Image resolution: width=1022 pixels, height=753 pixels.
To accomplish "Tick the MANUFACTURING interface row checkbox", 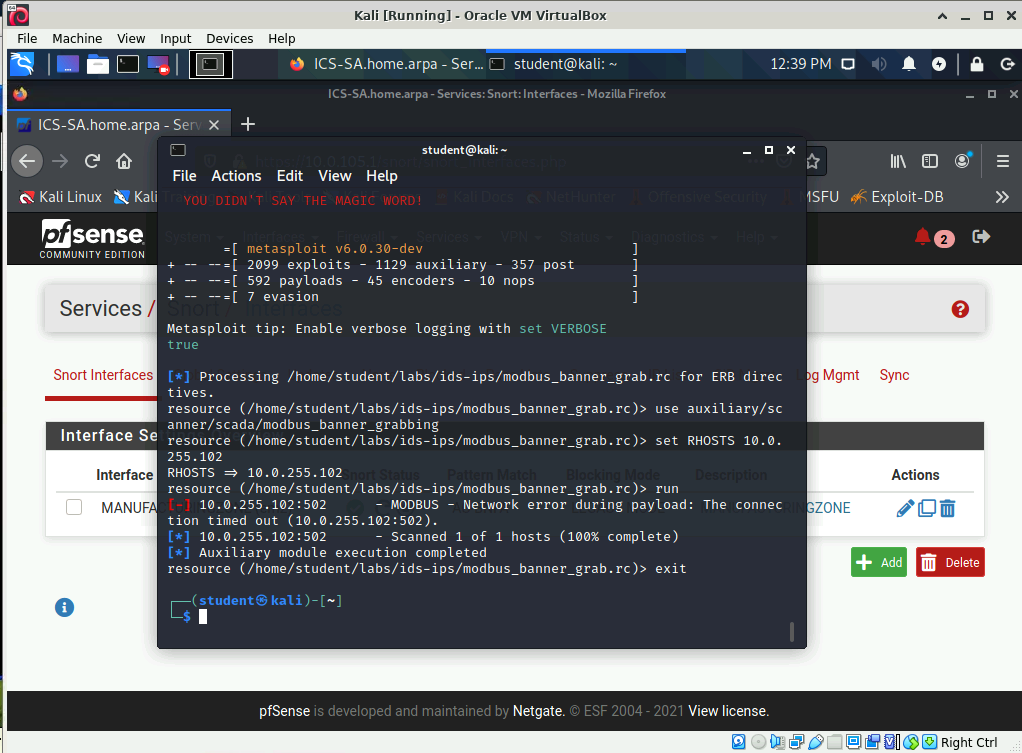I will point(74,507).
